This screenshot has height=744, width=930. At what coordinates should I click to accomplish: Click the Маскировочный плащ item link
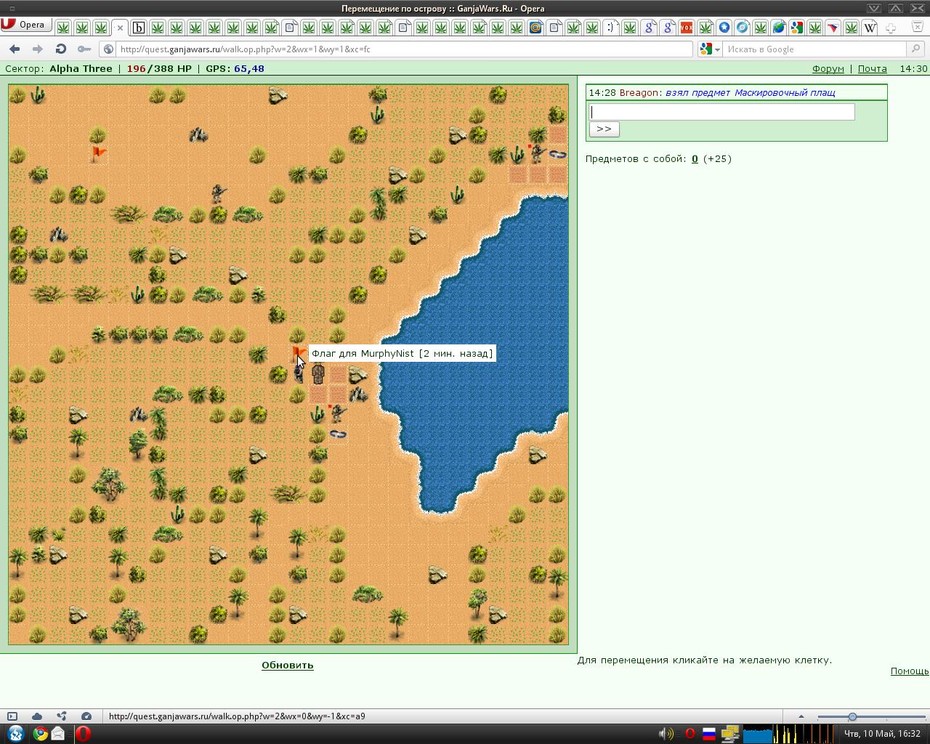785,93
